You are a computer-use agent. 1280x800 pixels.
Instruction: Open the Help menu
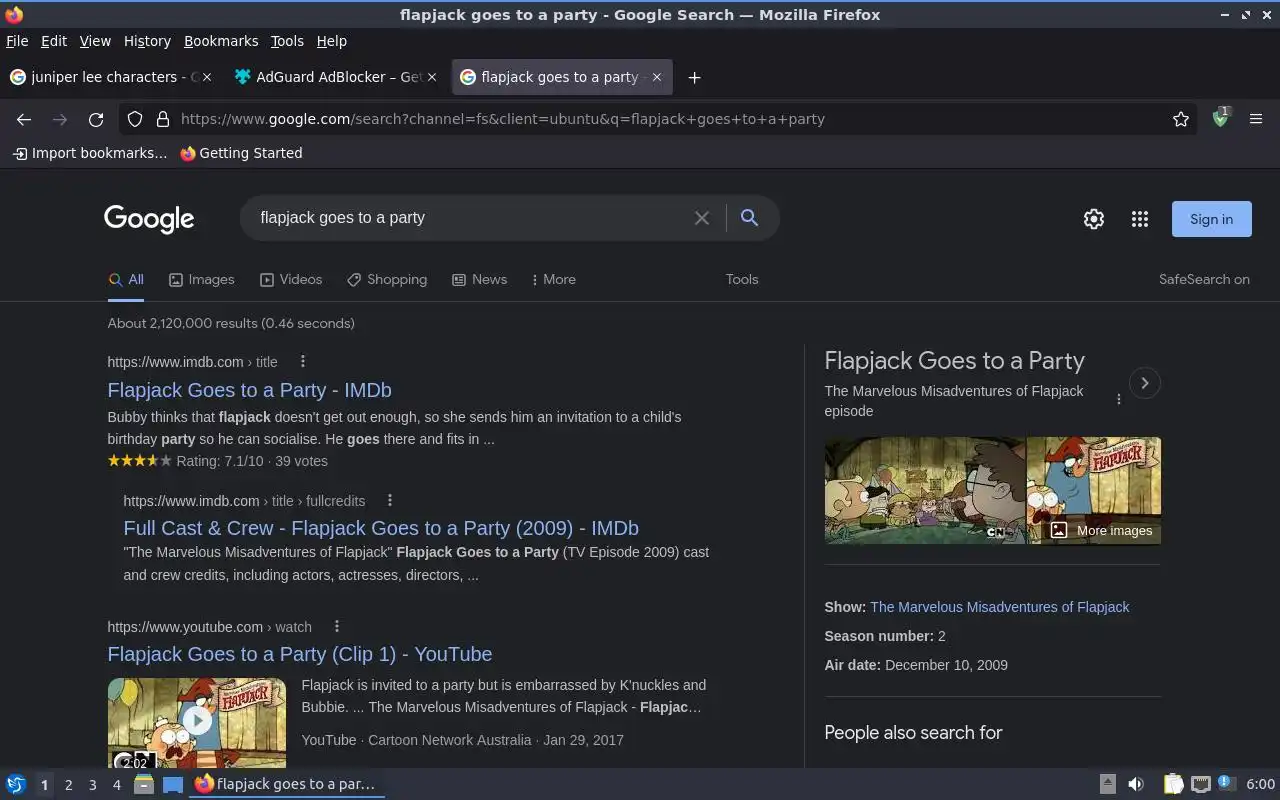coord(332,41)
